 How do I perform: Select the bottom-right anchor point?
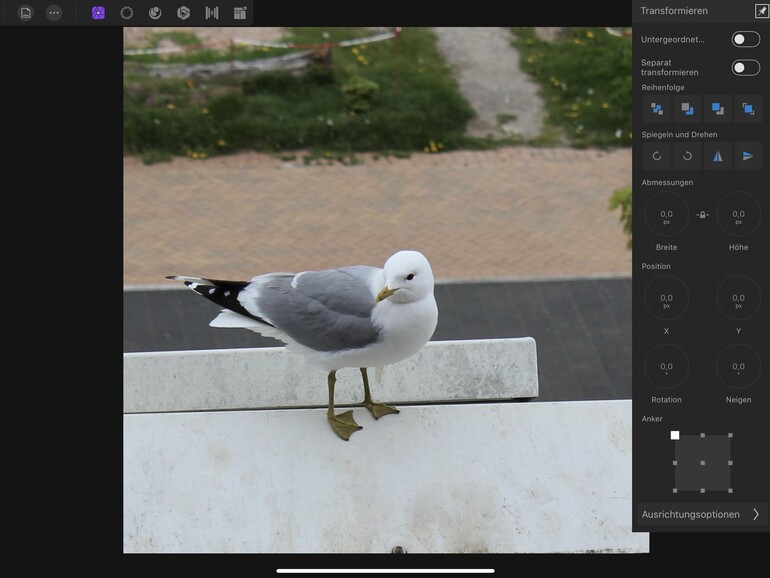pos(730,491)
